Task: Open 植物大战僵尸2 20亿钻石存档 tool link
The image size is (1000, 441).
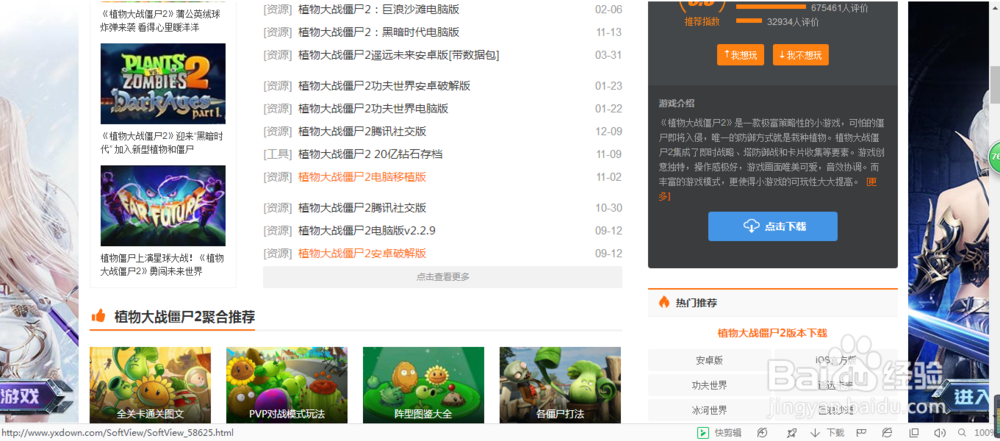Action: (370, 154)
